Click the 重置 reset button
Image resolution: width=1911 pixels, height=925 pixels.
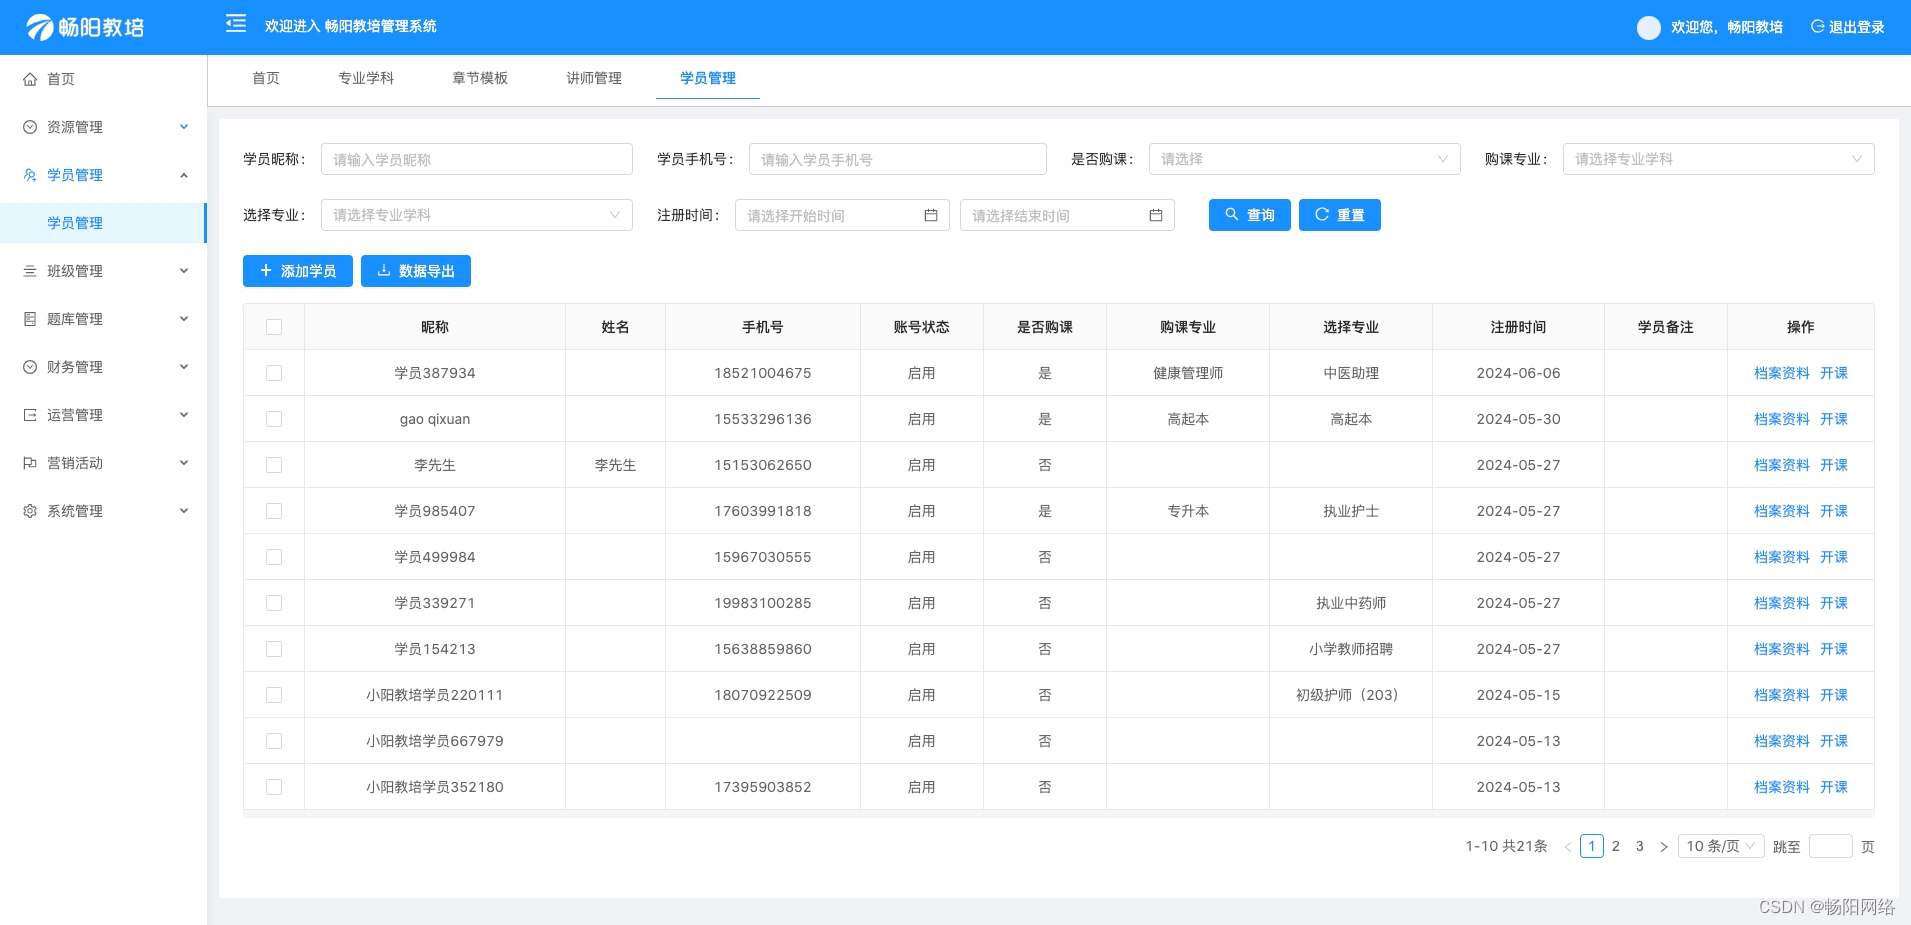(x=1340, y=215)
